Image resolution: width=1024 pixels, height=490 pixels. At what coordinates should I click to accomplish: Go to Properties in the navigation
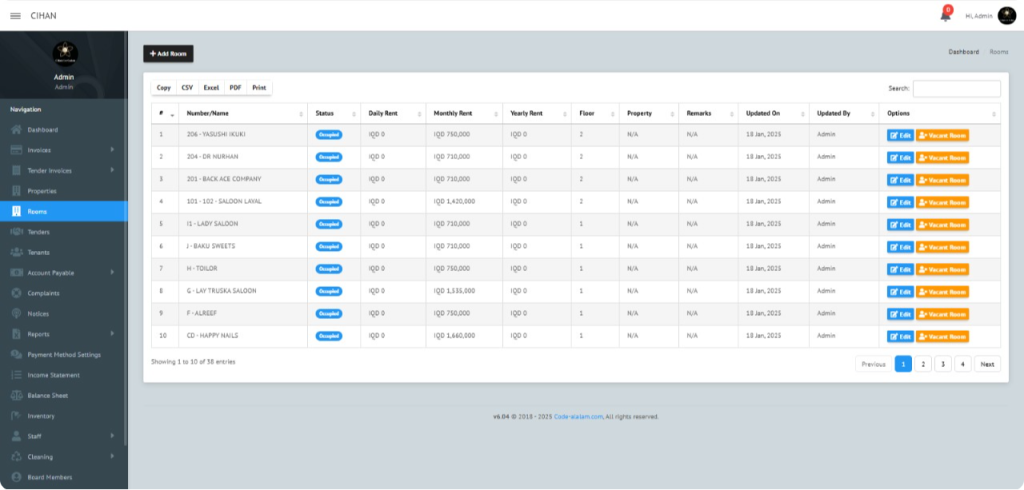(42, 191)
